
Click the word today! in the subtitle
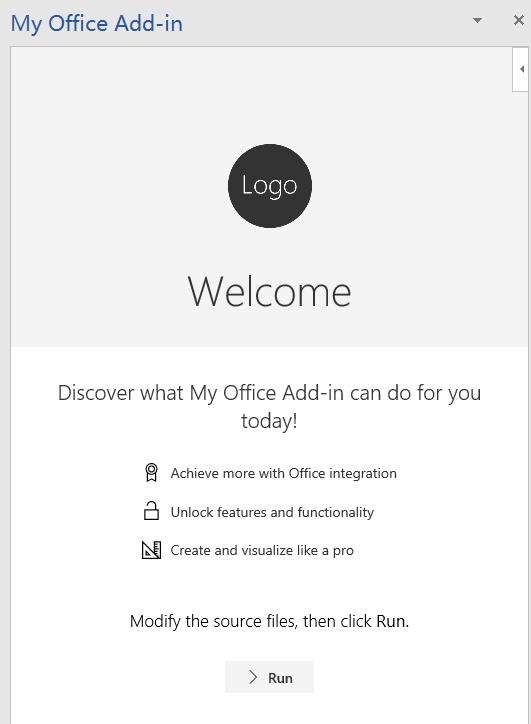coord(269,421)
